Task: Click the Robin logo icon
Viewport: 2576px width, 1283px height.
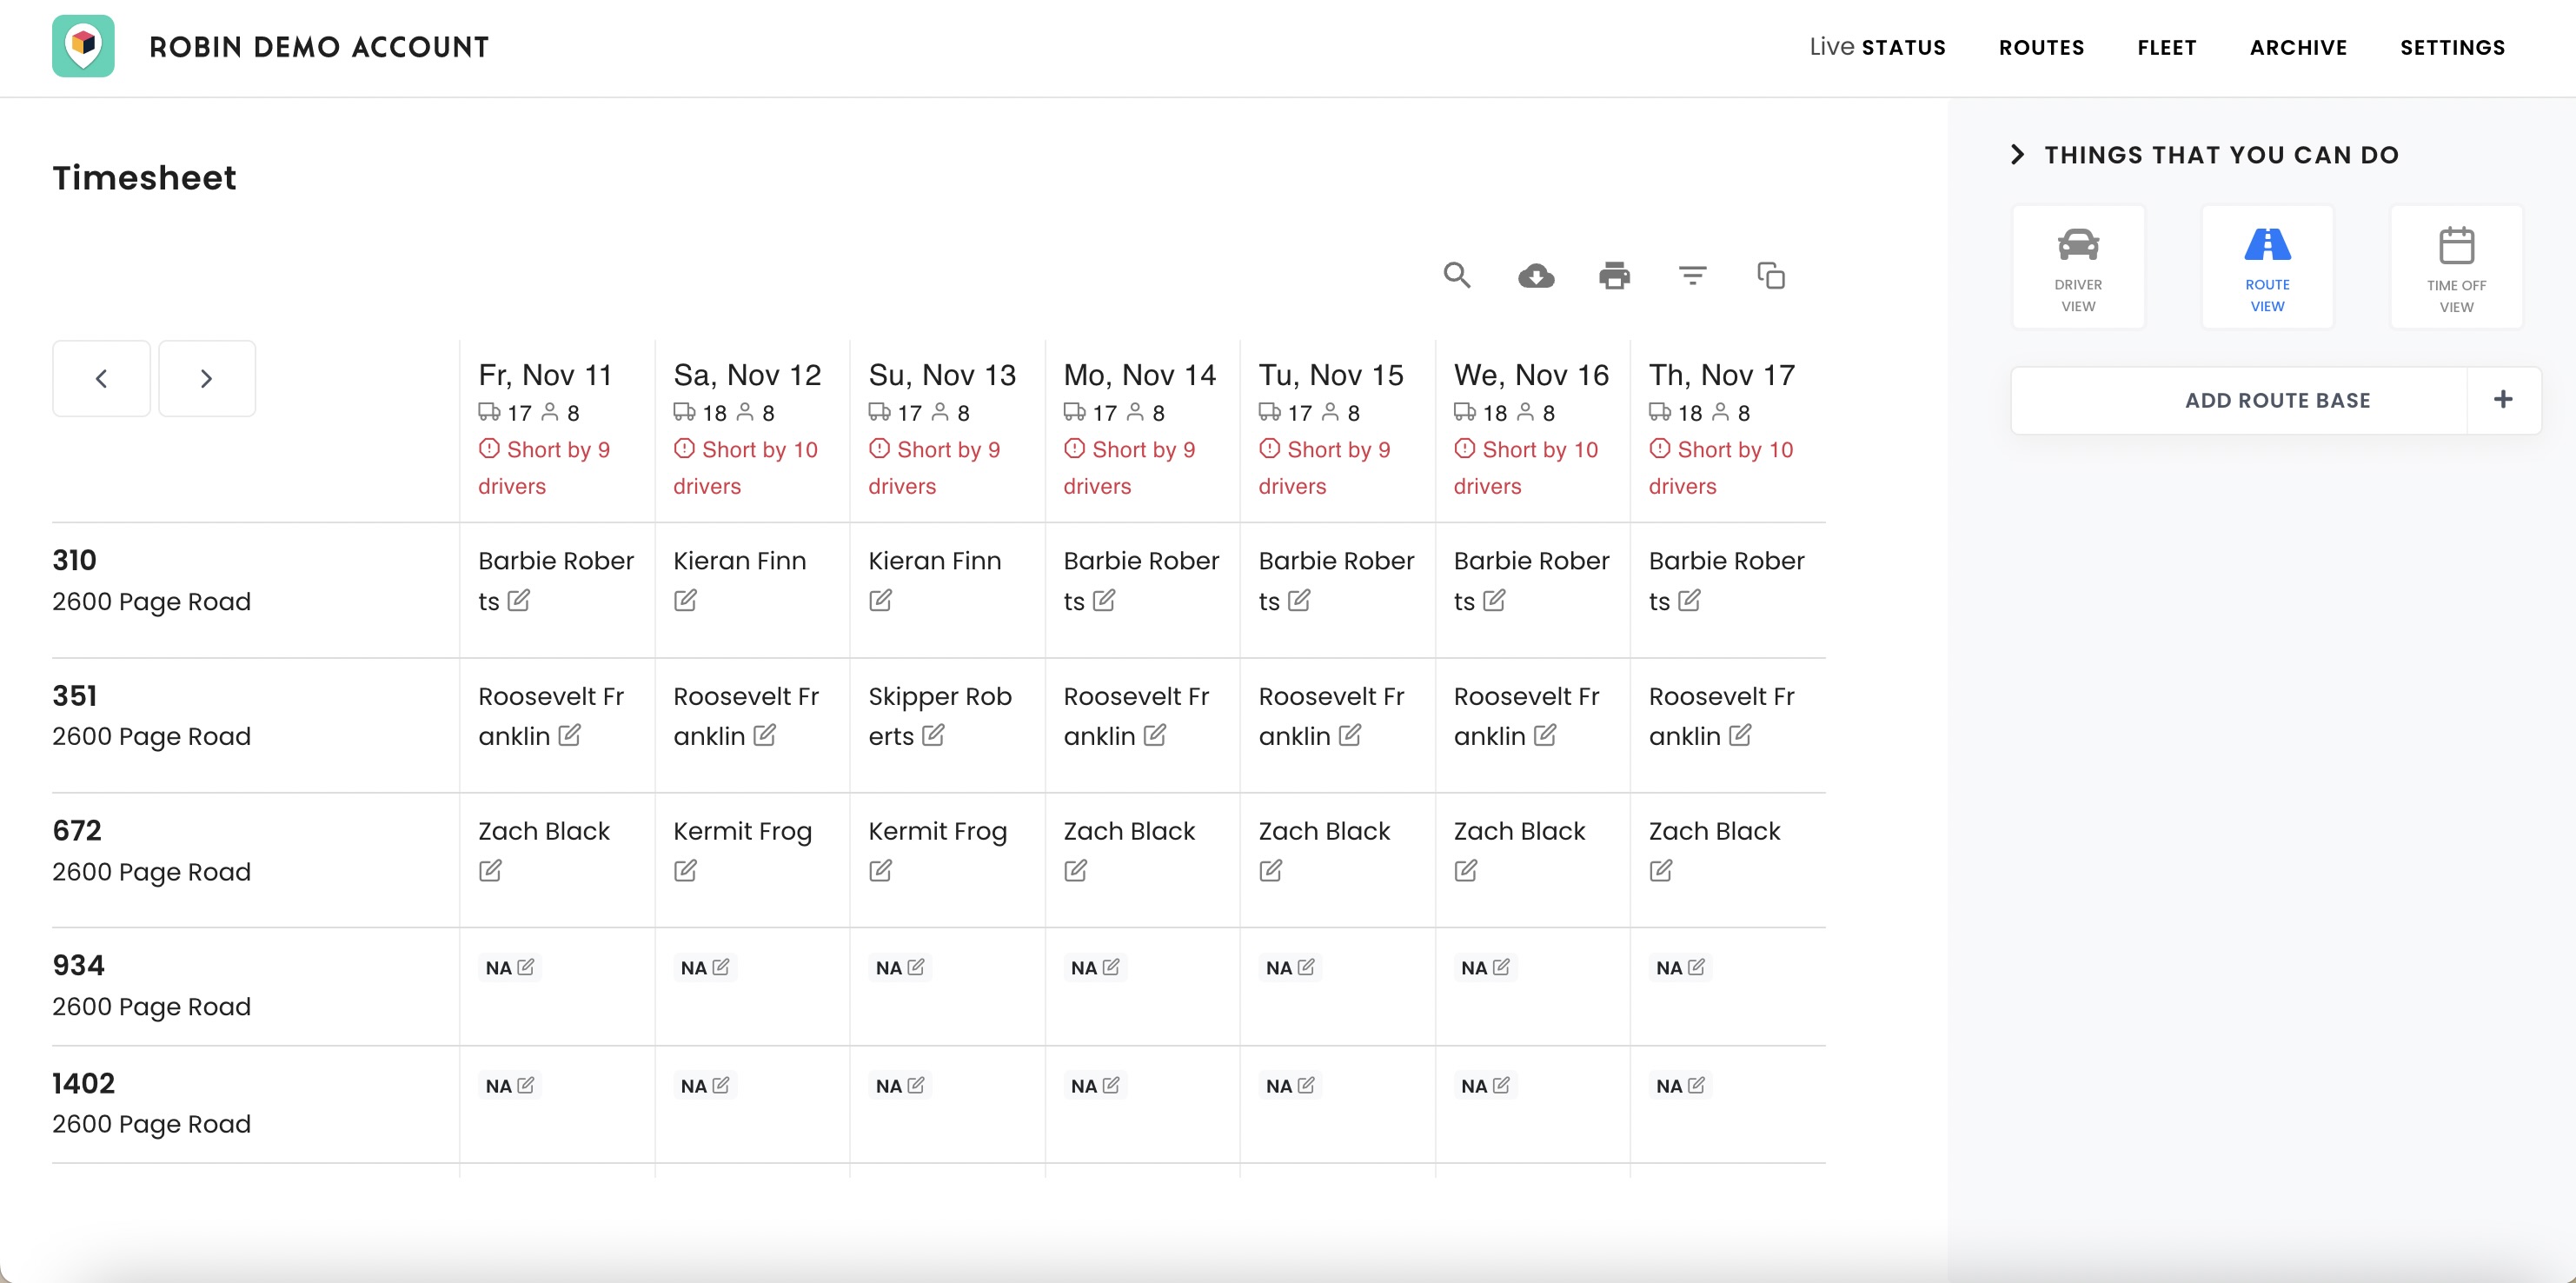Action: pos(83,46)
